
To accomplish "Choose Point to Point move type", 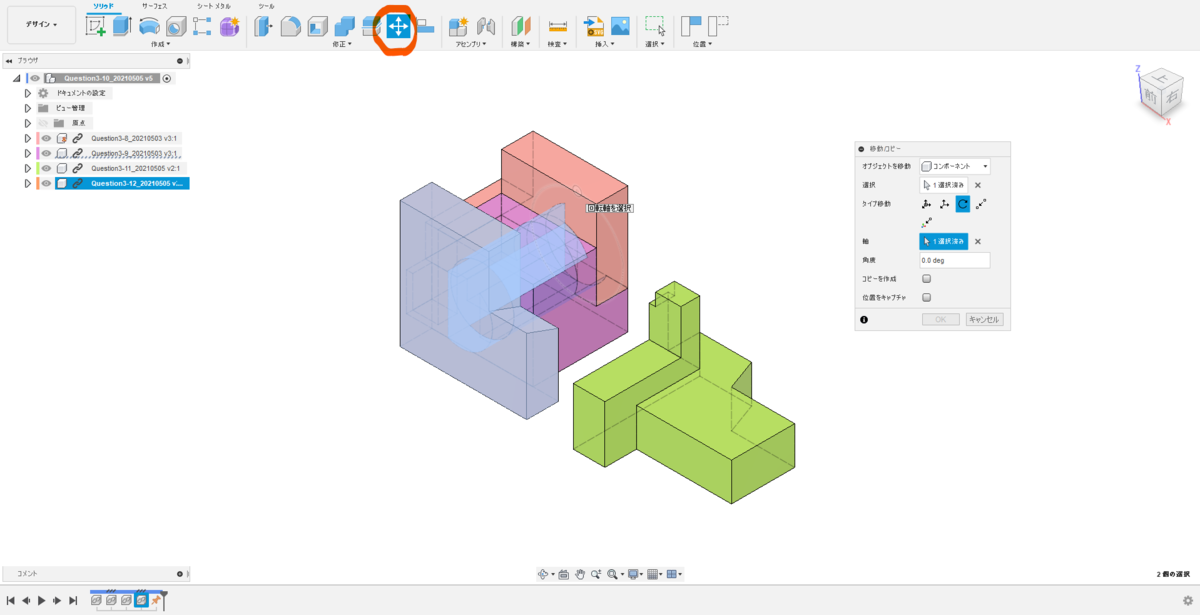I will point(982,204).
